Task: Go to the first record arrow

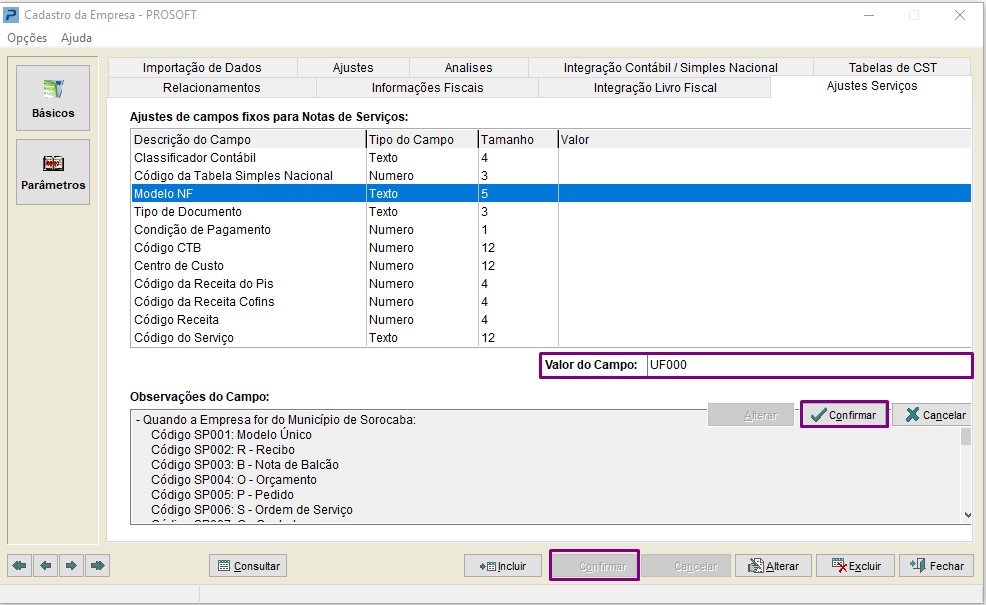Action: (x=20, y=566)
